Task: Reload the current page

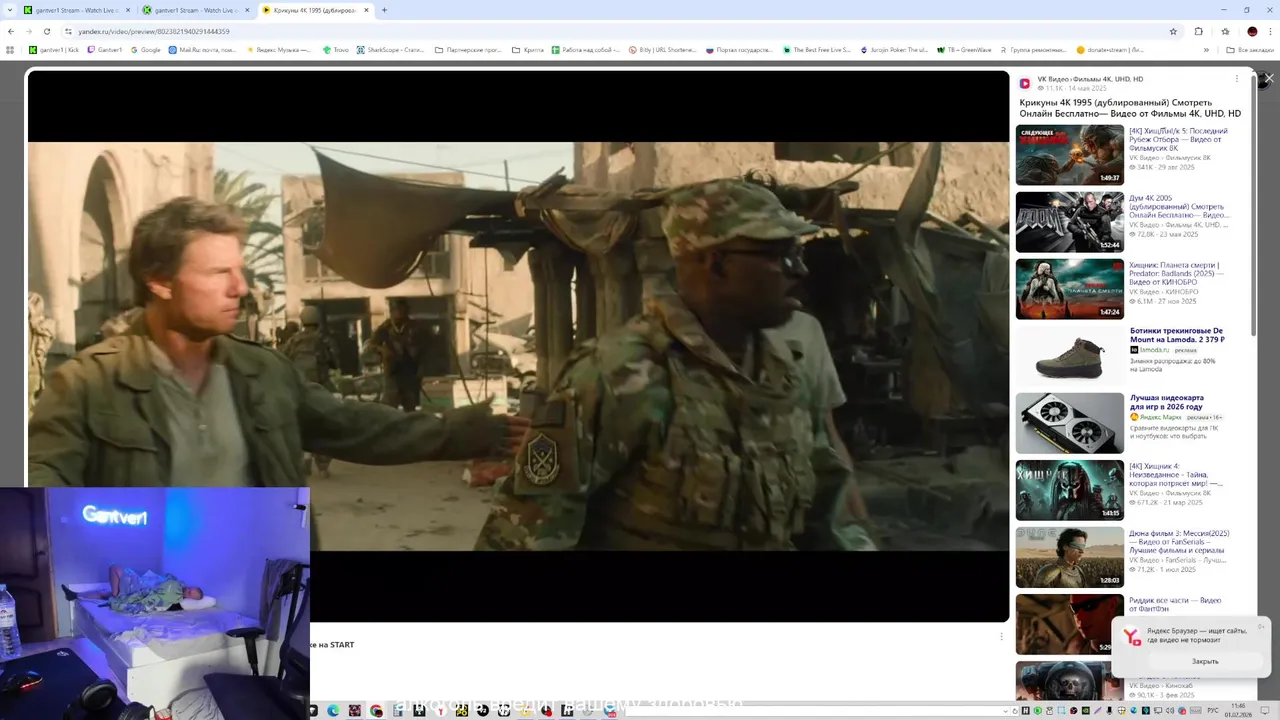Action: point(47,31)
